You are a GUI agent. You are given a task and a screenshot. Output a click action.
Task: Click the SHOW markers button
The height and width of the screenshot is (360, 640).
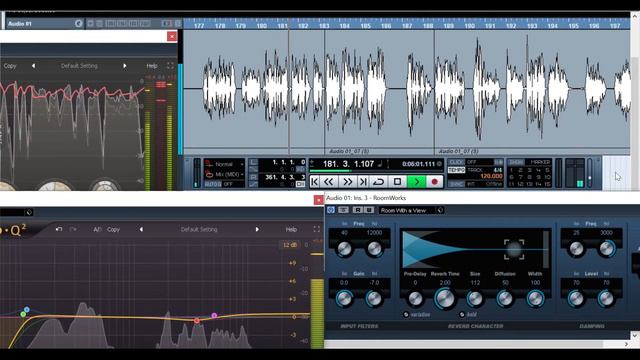(x=516, y=162)
